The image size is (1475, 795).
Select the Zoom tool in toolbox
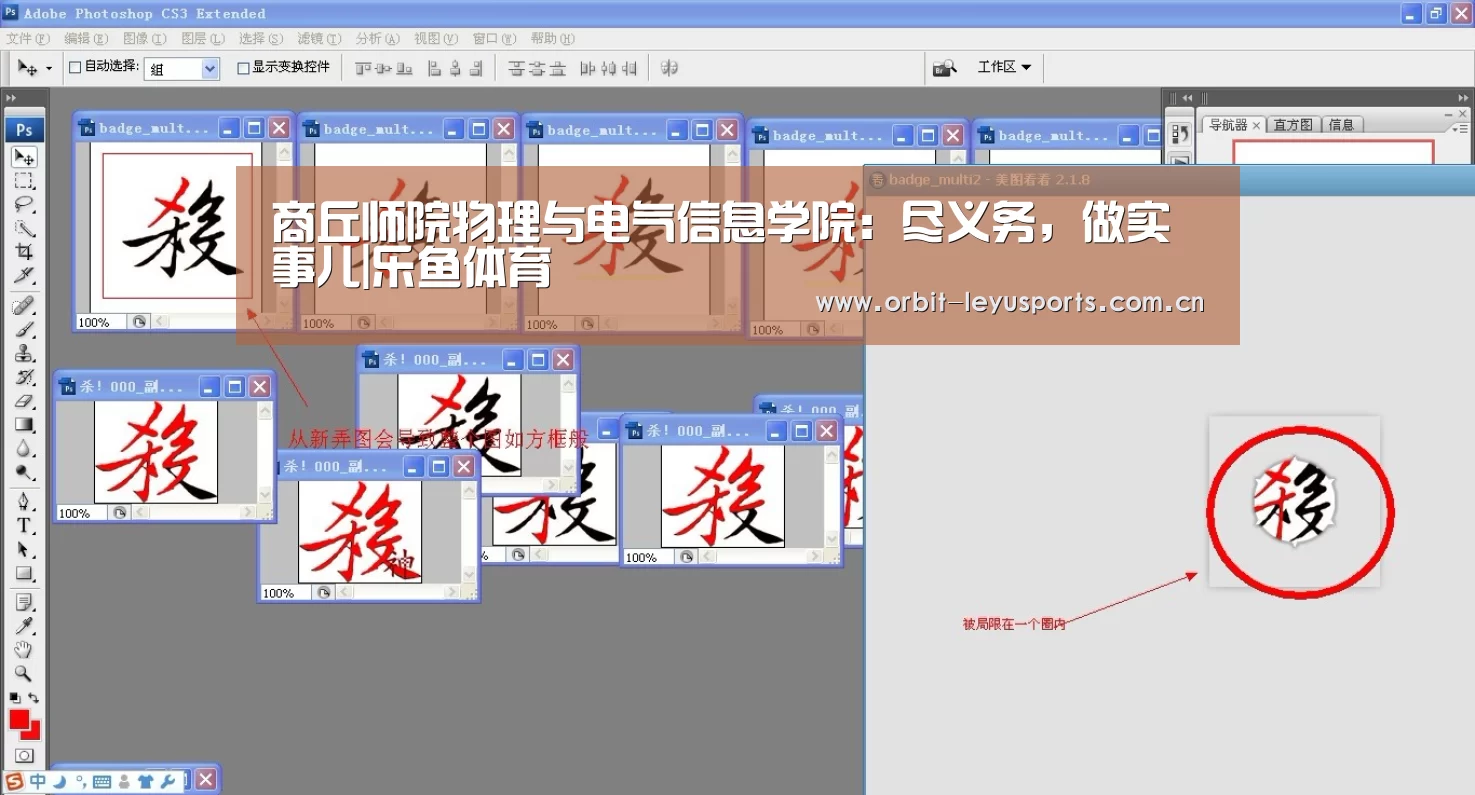point(24,675)
